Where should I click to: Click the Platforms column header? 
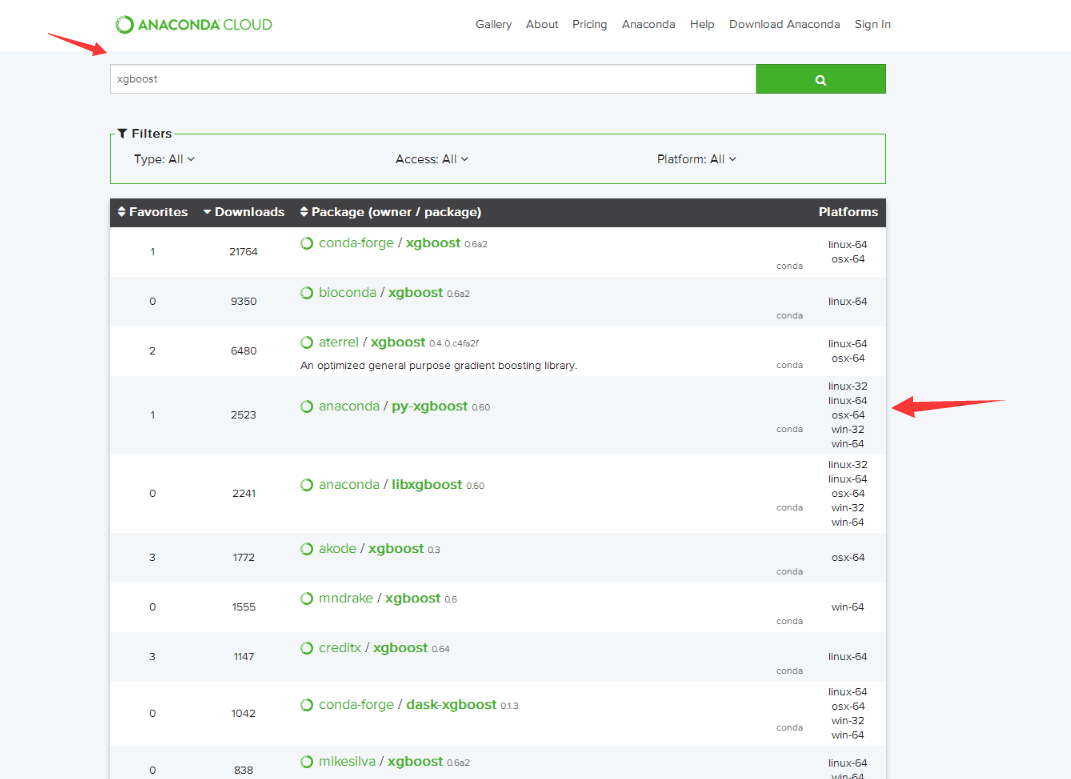(x=848, y=212)
